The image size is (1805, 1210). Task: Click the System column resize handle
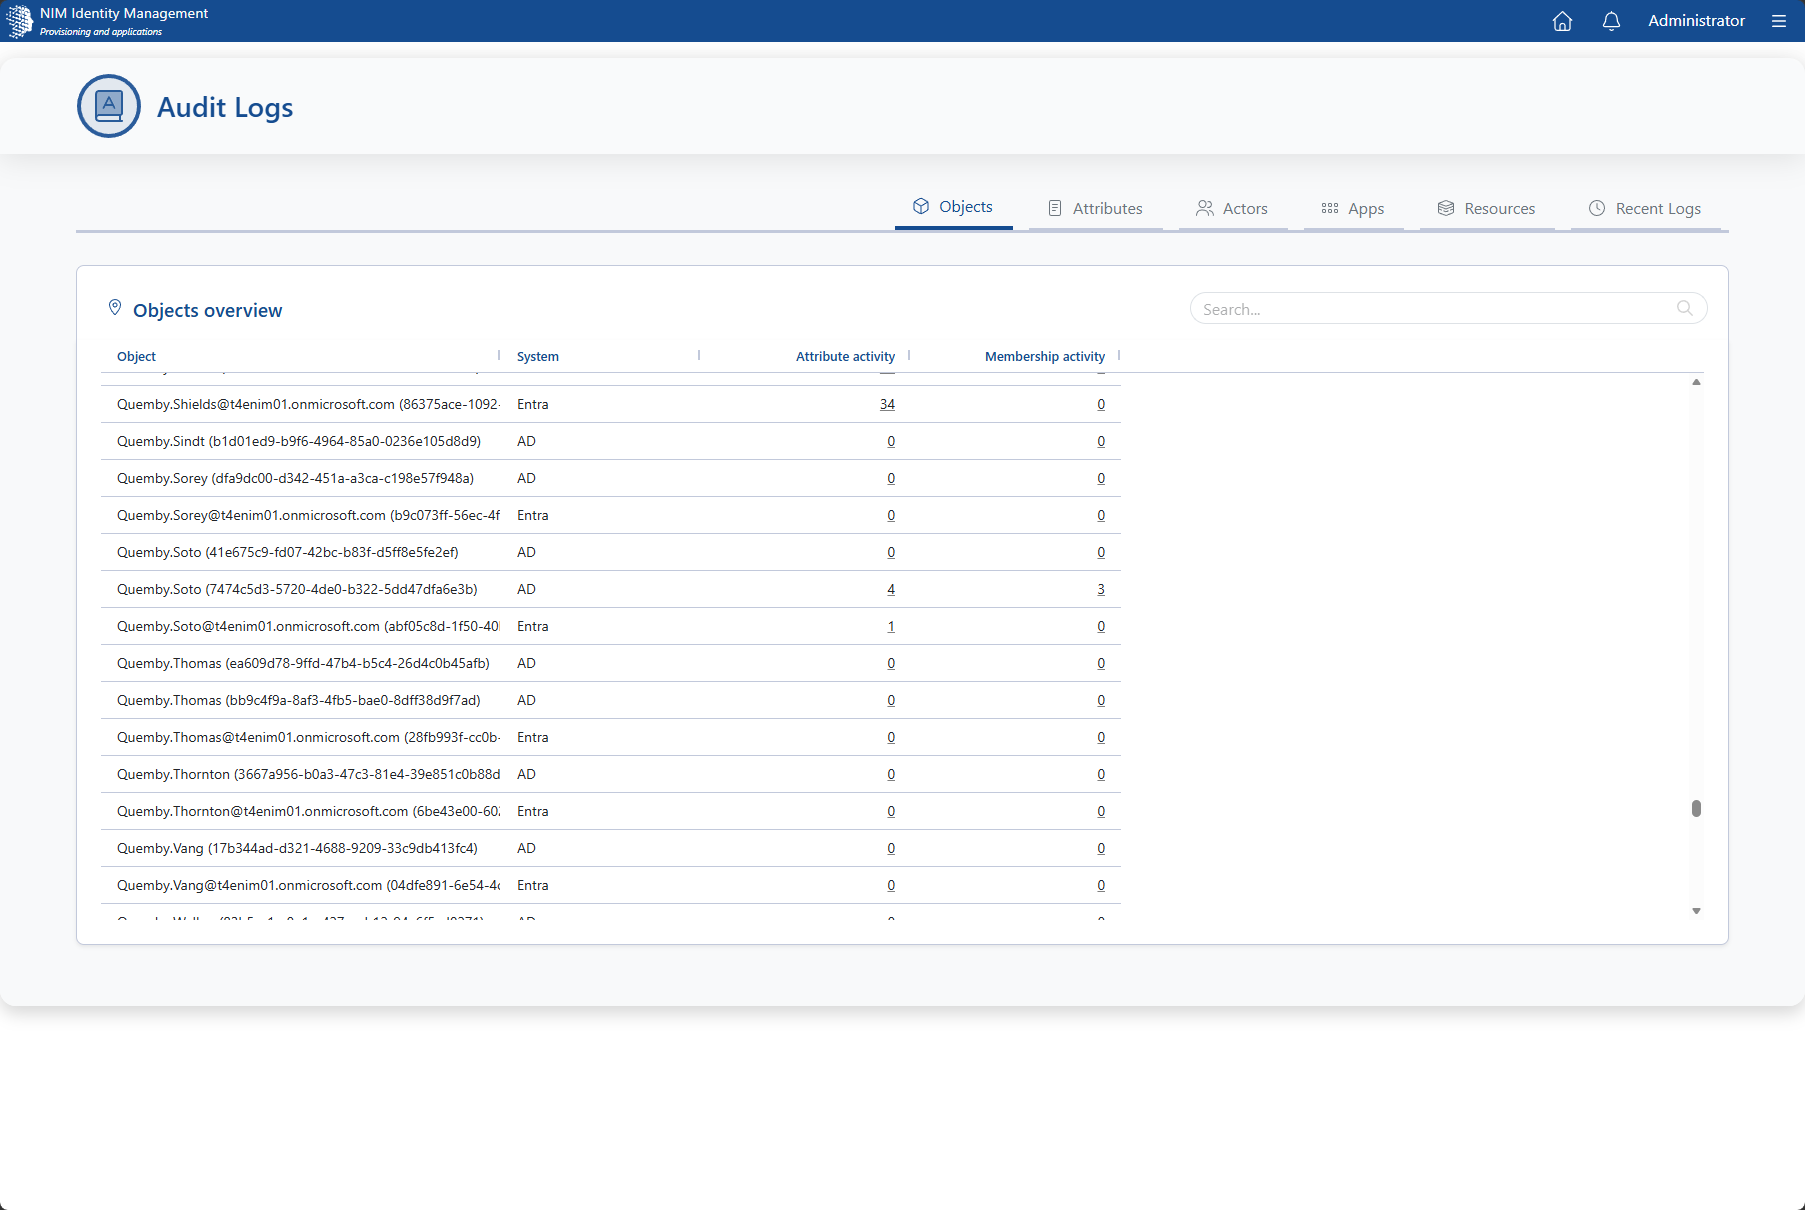(699, 355)
